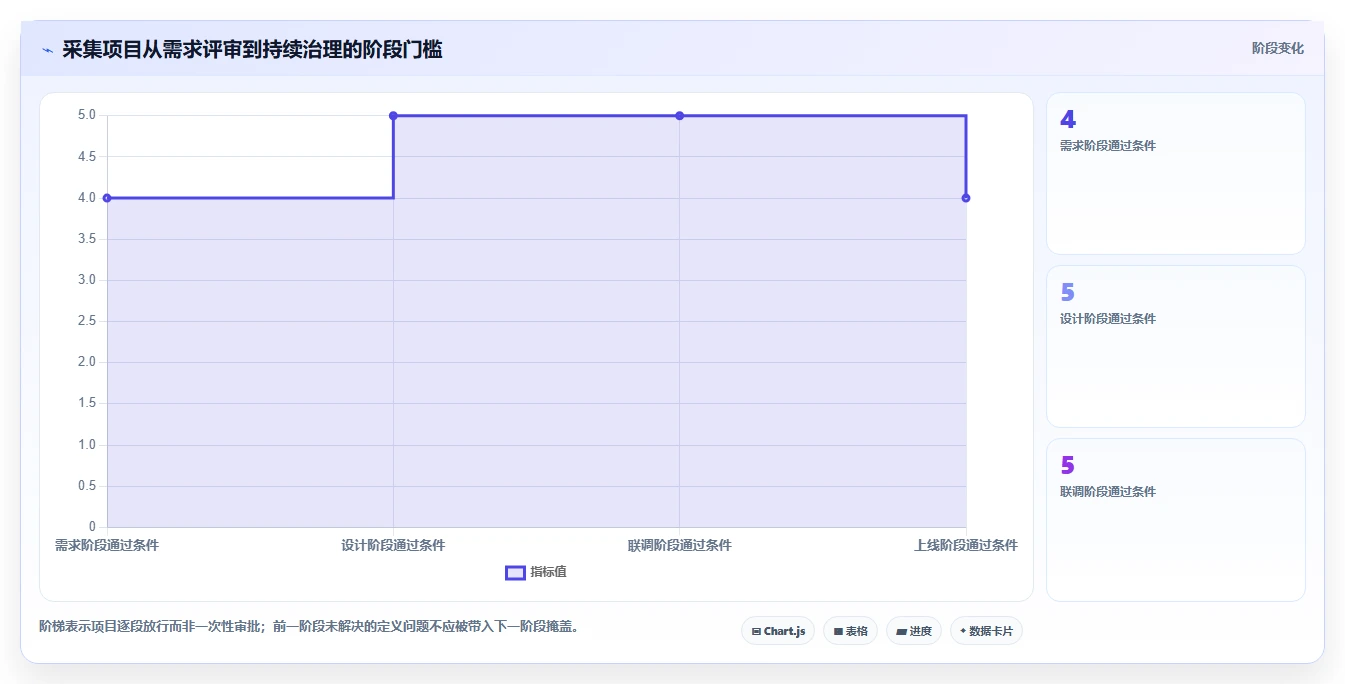The image size is (1345, 684).
Task: Open the card showing 4 需求阶段通过条件
Action: click(x=1176, y=174)
